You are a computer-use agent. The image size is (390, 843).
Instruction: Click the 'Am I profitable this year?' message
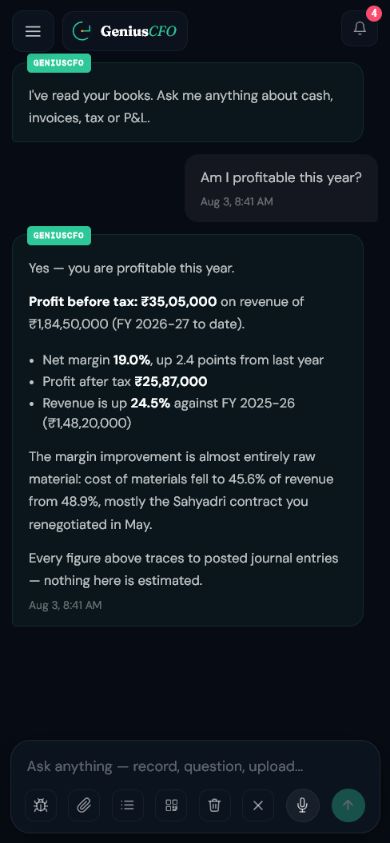pyautogui.click(x=281, y=178)
